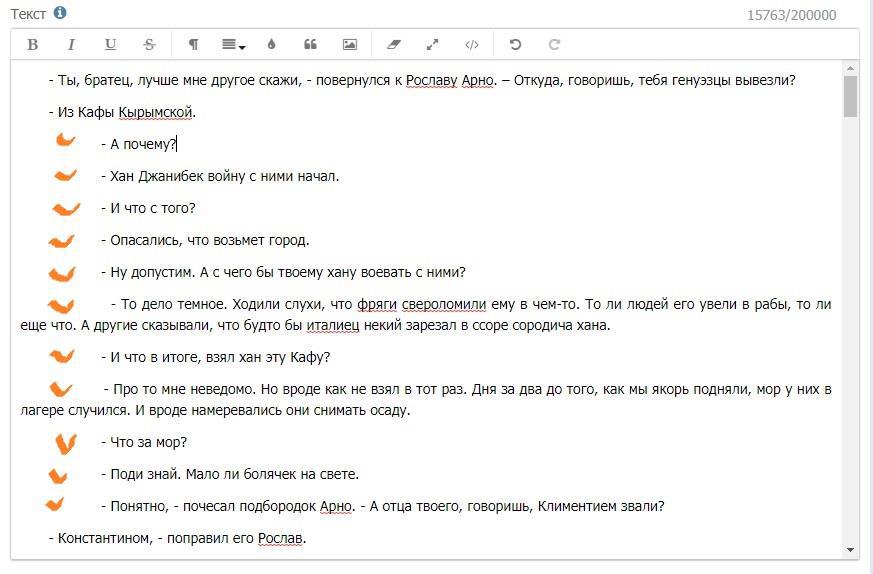The width and height of the screenshot is (873, 574).
Task: Switch to HTML code view
Action: 471,44
